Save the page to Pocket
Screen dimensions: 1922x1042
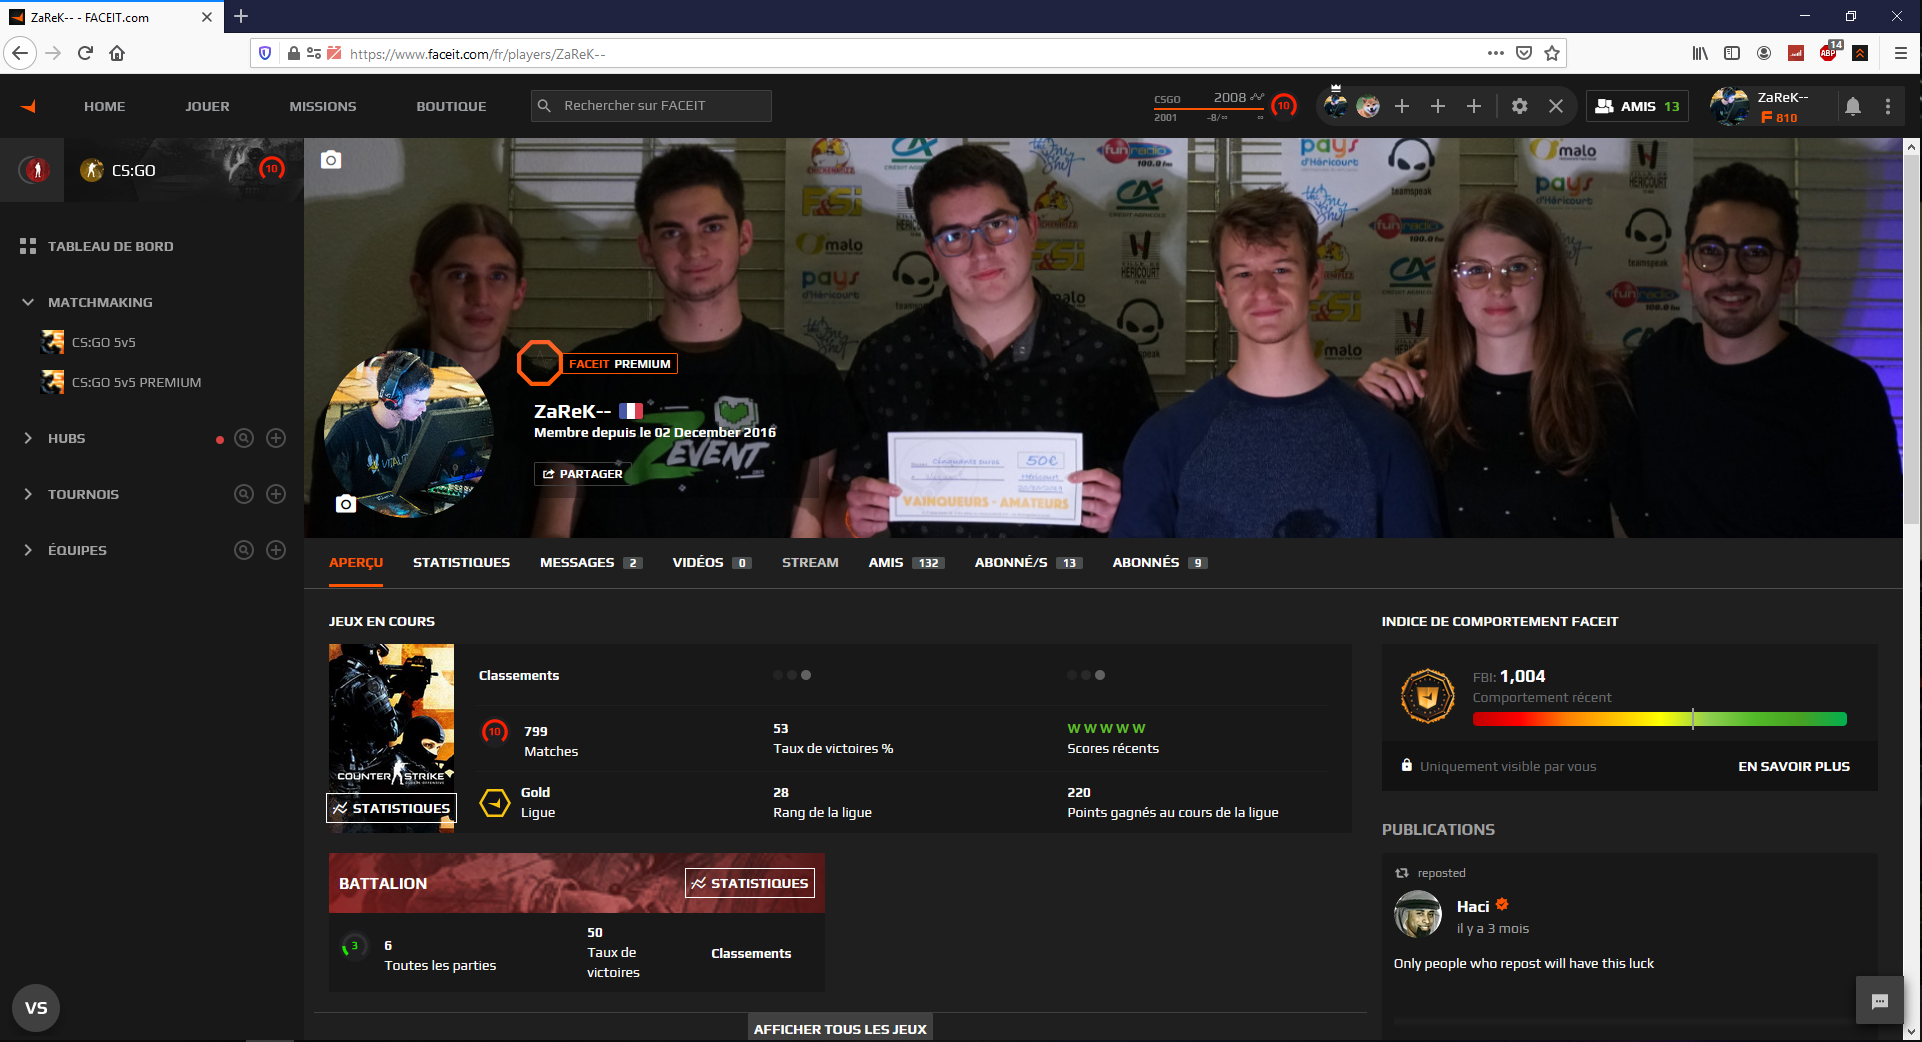[1524, 53]
